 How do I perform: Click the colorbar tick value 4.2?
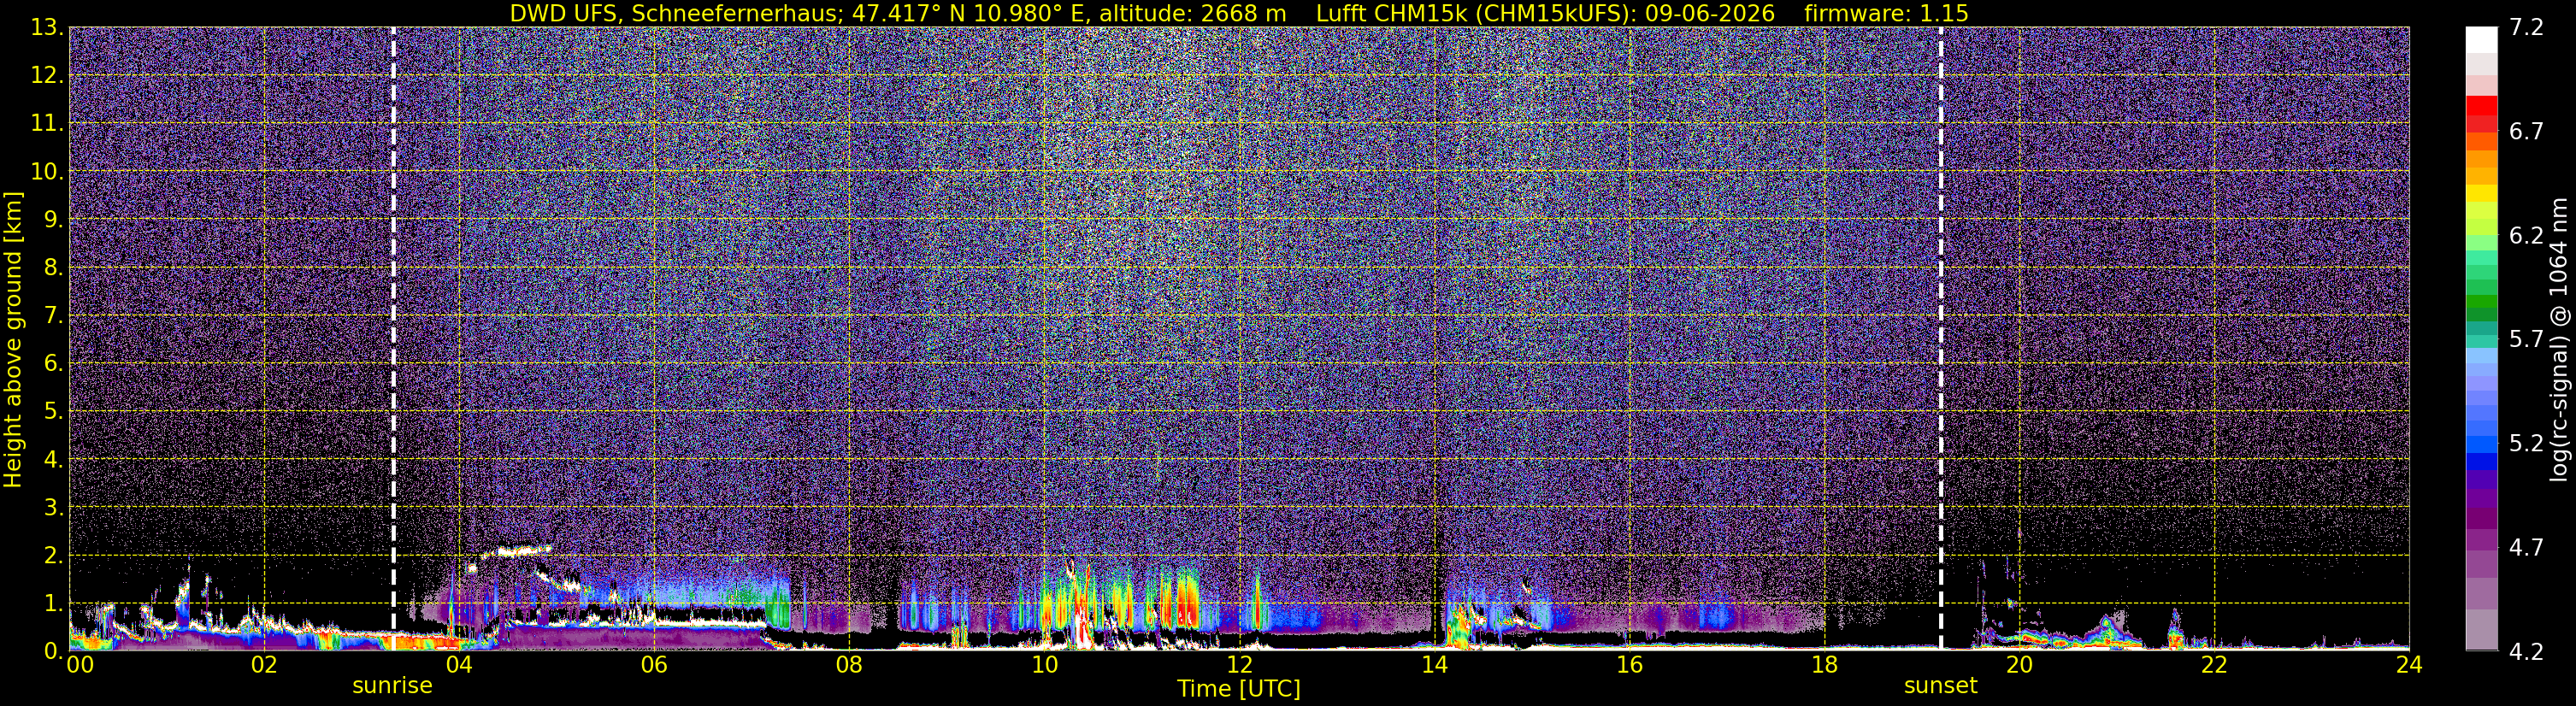(x=2526, y=652)
